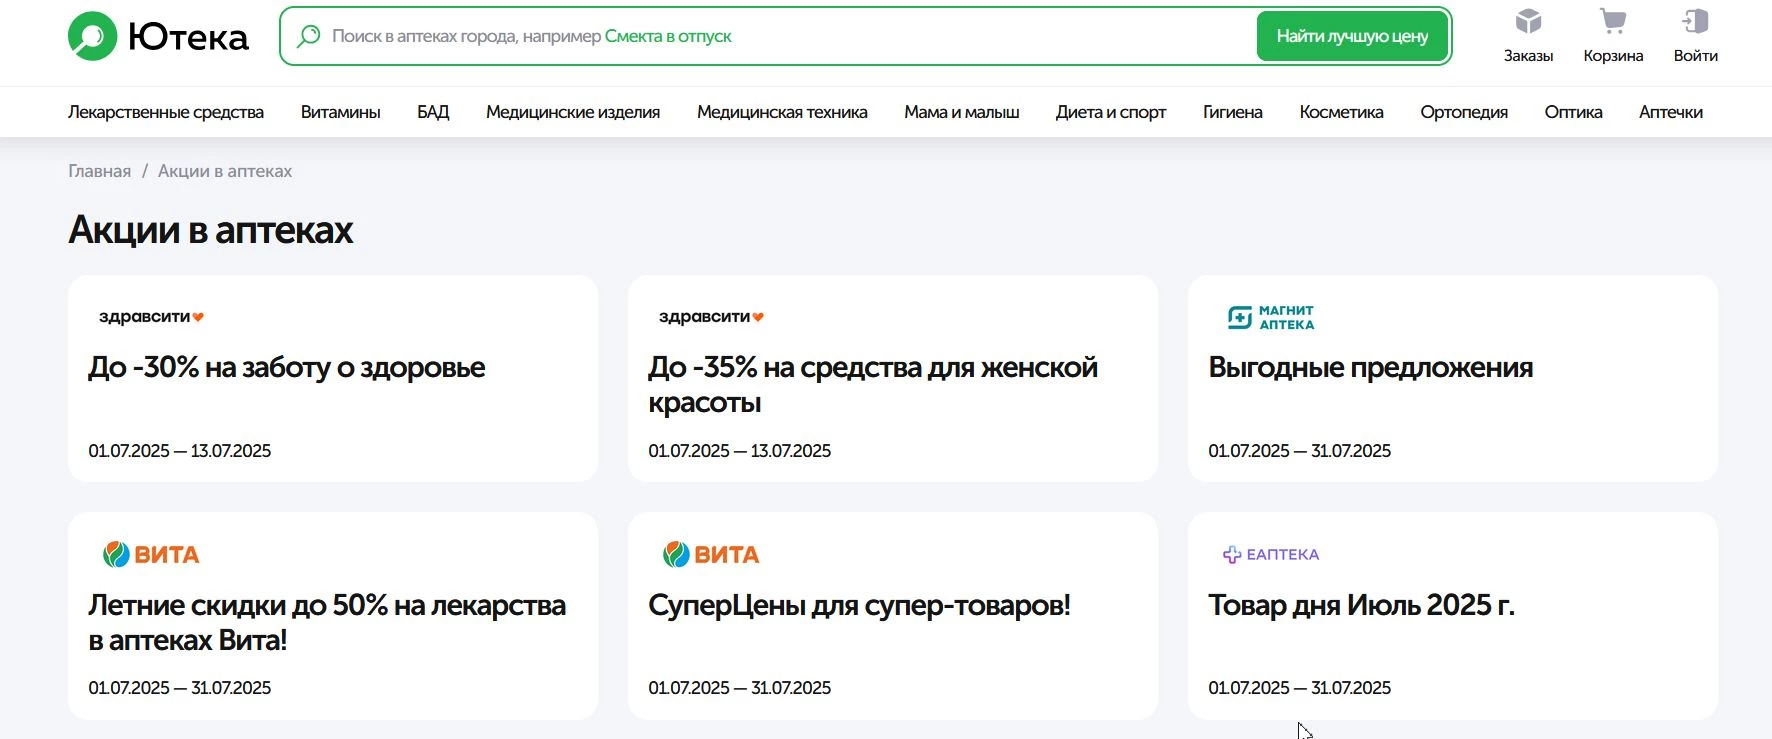Click dates on Выгодные предложения card
The height and width of the screenshot is (739, 1772).
pyautogui.click(x=1299, y=451)
